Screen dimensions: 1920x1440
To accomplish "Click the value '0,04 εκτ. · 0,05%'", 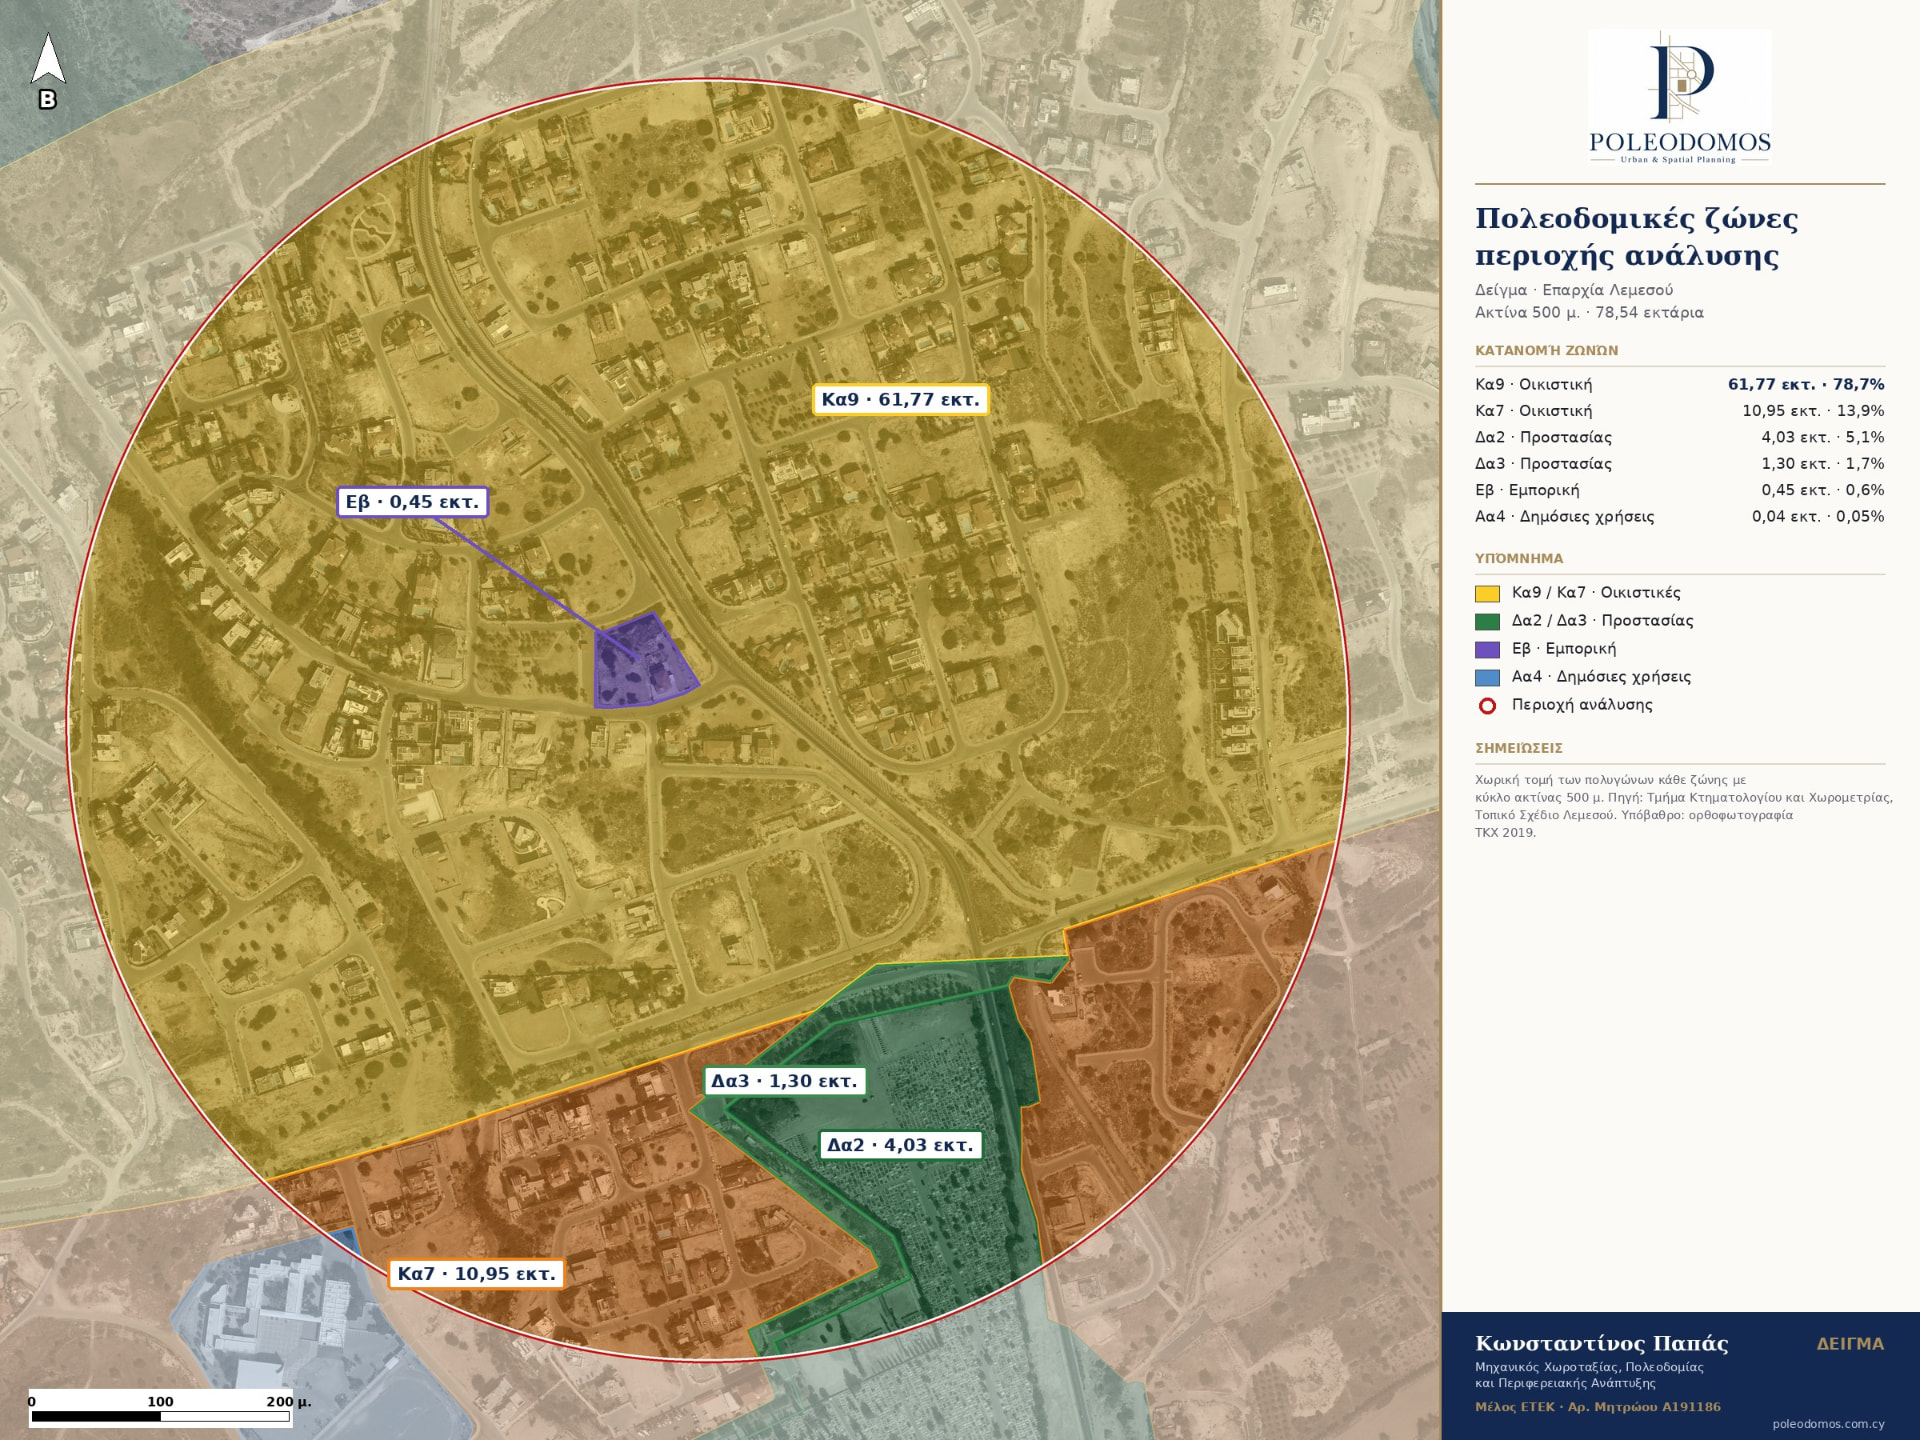I will (x=1818, y=517).
